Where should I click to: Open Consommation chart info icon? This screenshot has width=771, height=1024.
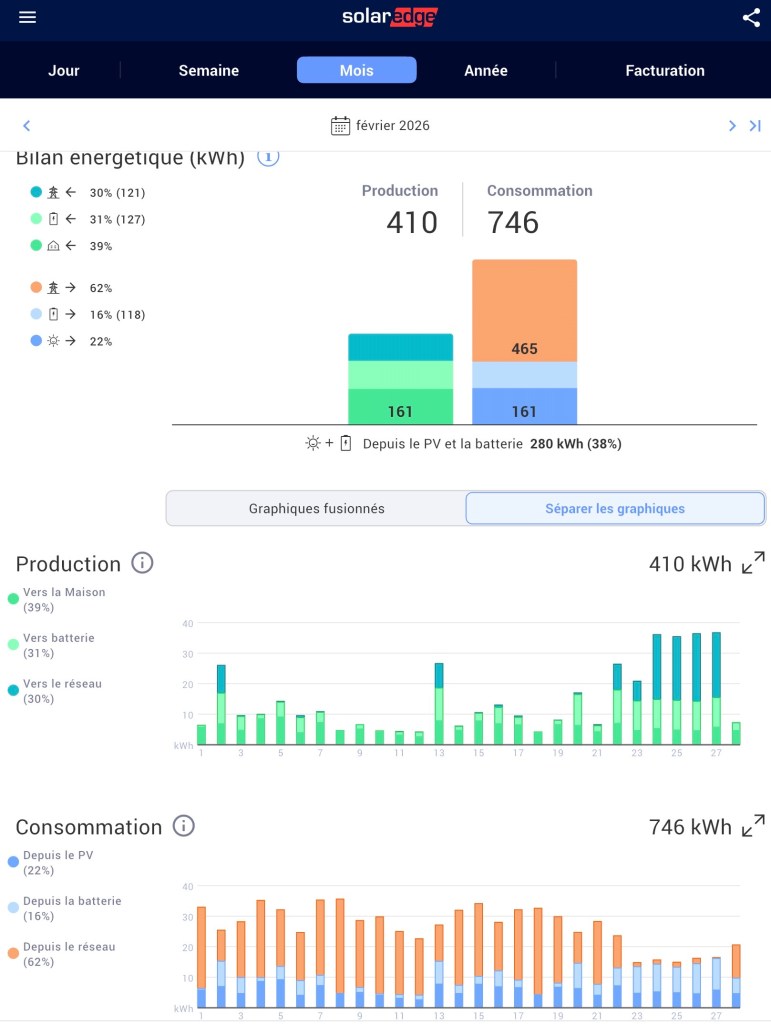point(183,826)
